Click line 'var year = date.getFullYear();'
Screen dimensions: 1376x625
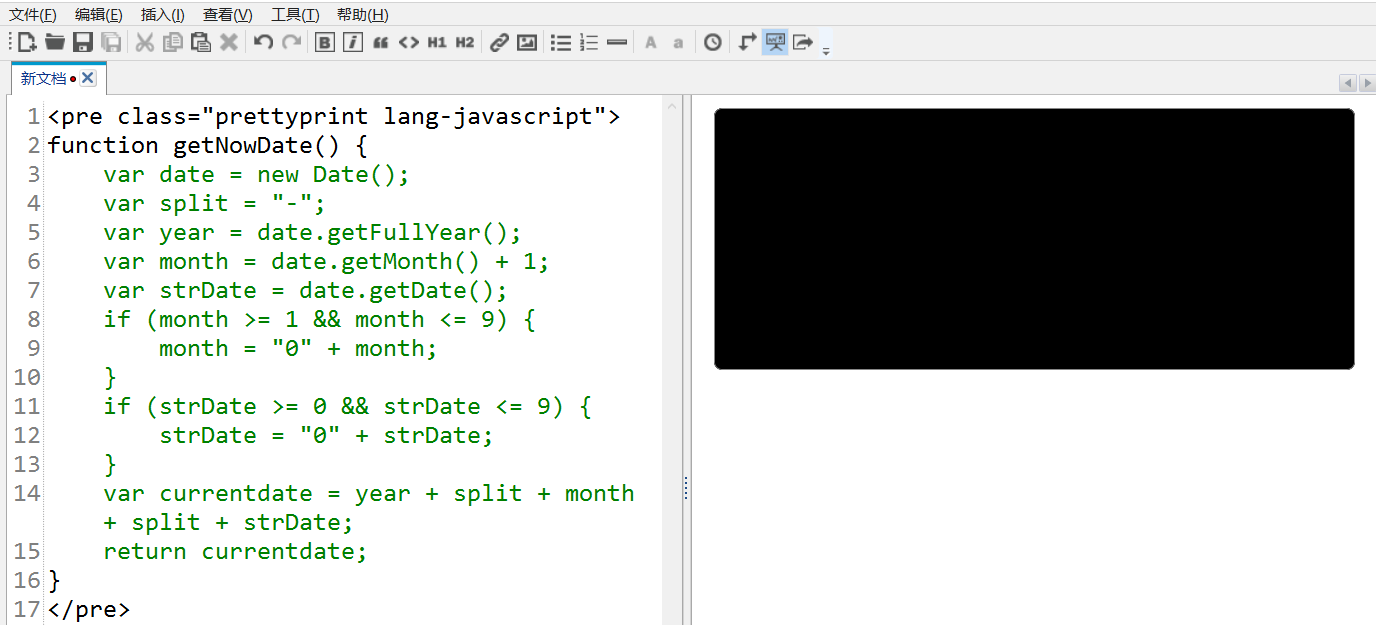312,232
